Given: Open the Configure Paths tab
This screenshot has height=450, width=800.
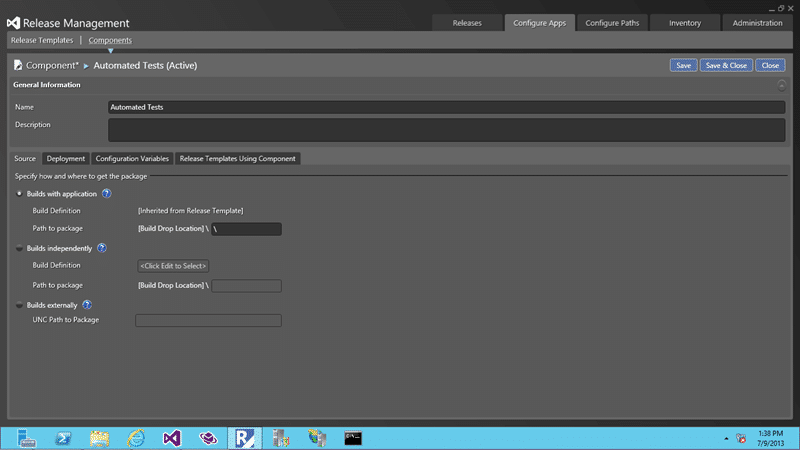Looking at the screenshot, I should click(612, 23).
